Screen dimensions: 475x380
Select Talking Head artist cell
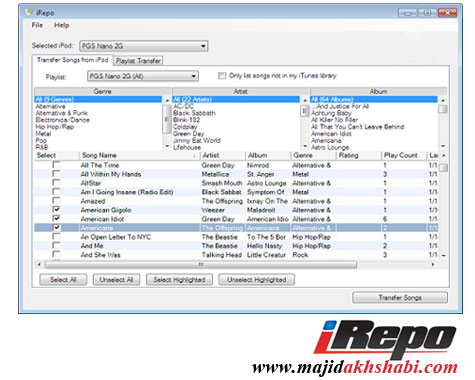tap(222, 255)
